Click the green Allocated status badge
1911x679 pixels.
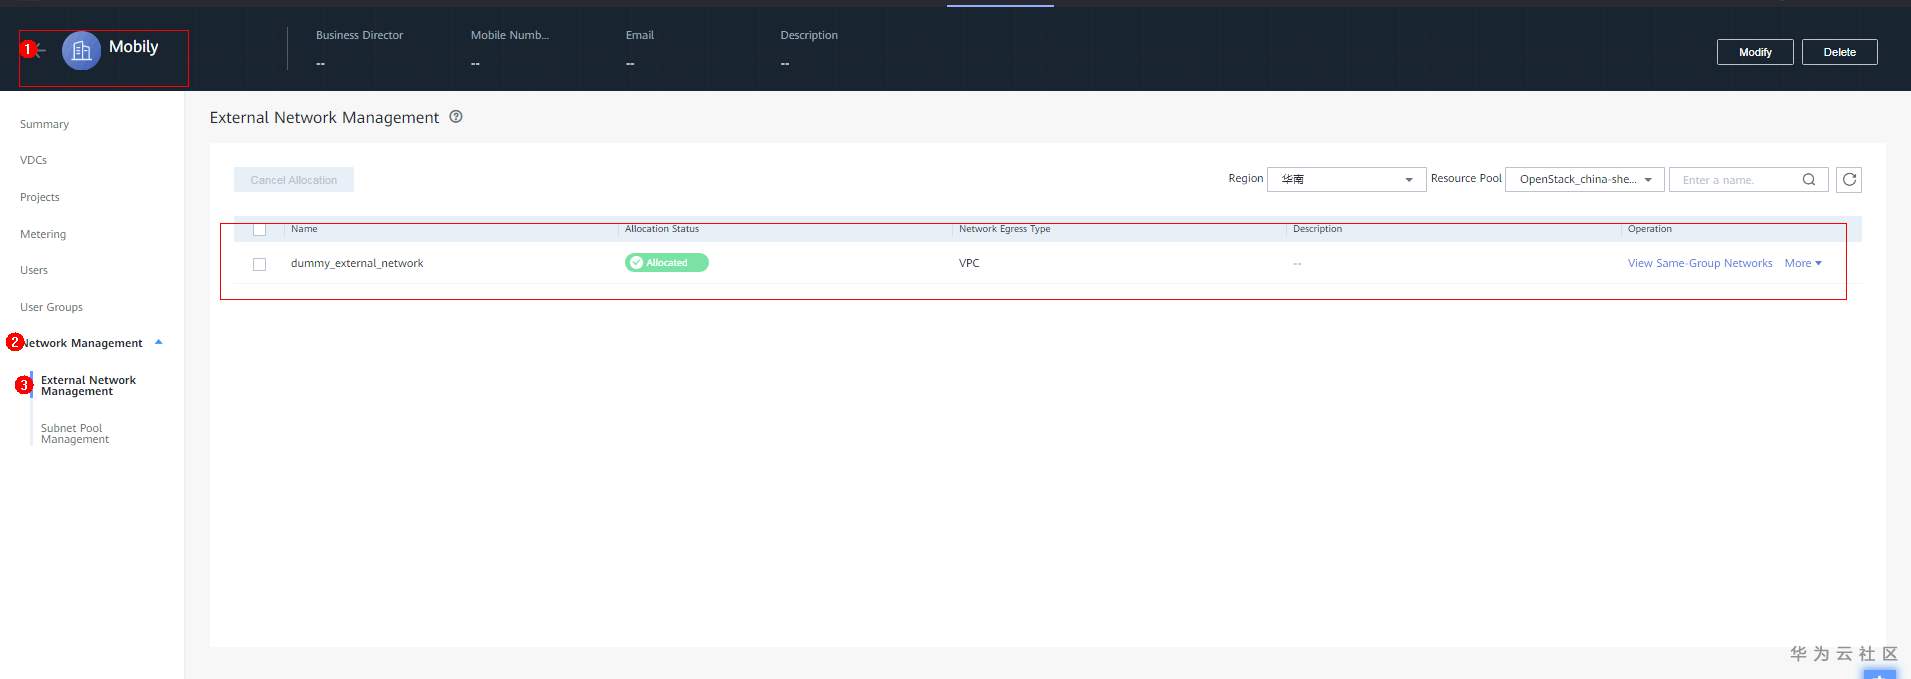(x=666, y=263)
